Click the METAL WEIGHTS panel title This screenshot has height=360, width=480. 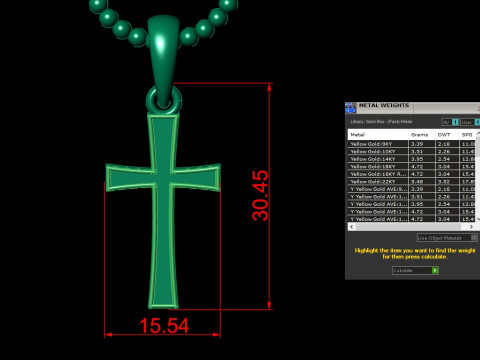384,105
